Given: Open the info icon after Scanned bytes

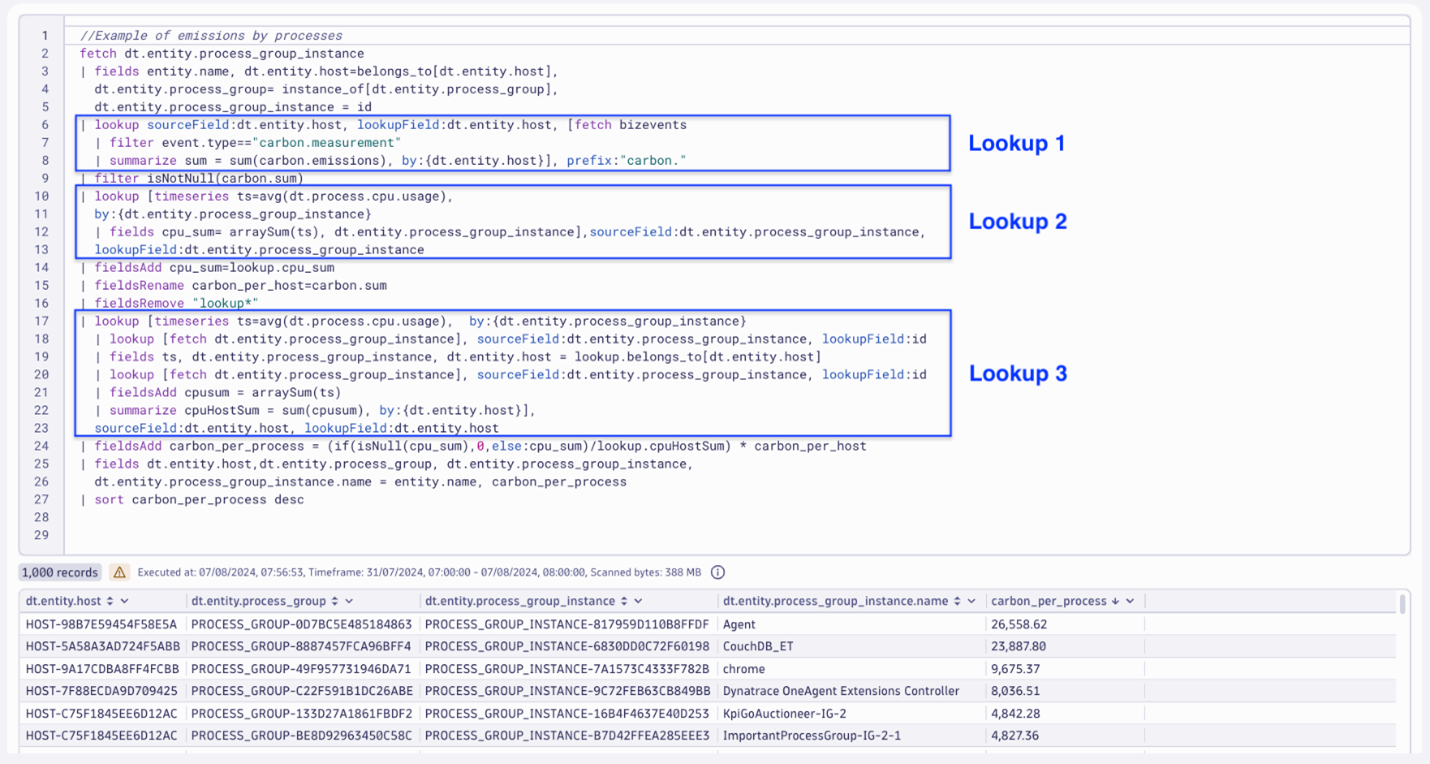Looking at the screenshot, I should 718,571.
